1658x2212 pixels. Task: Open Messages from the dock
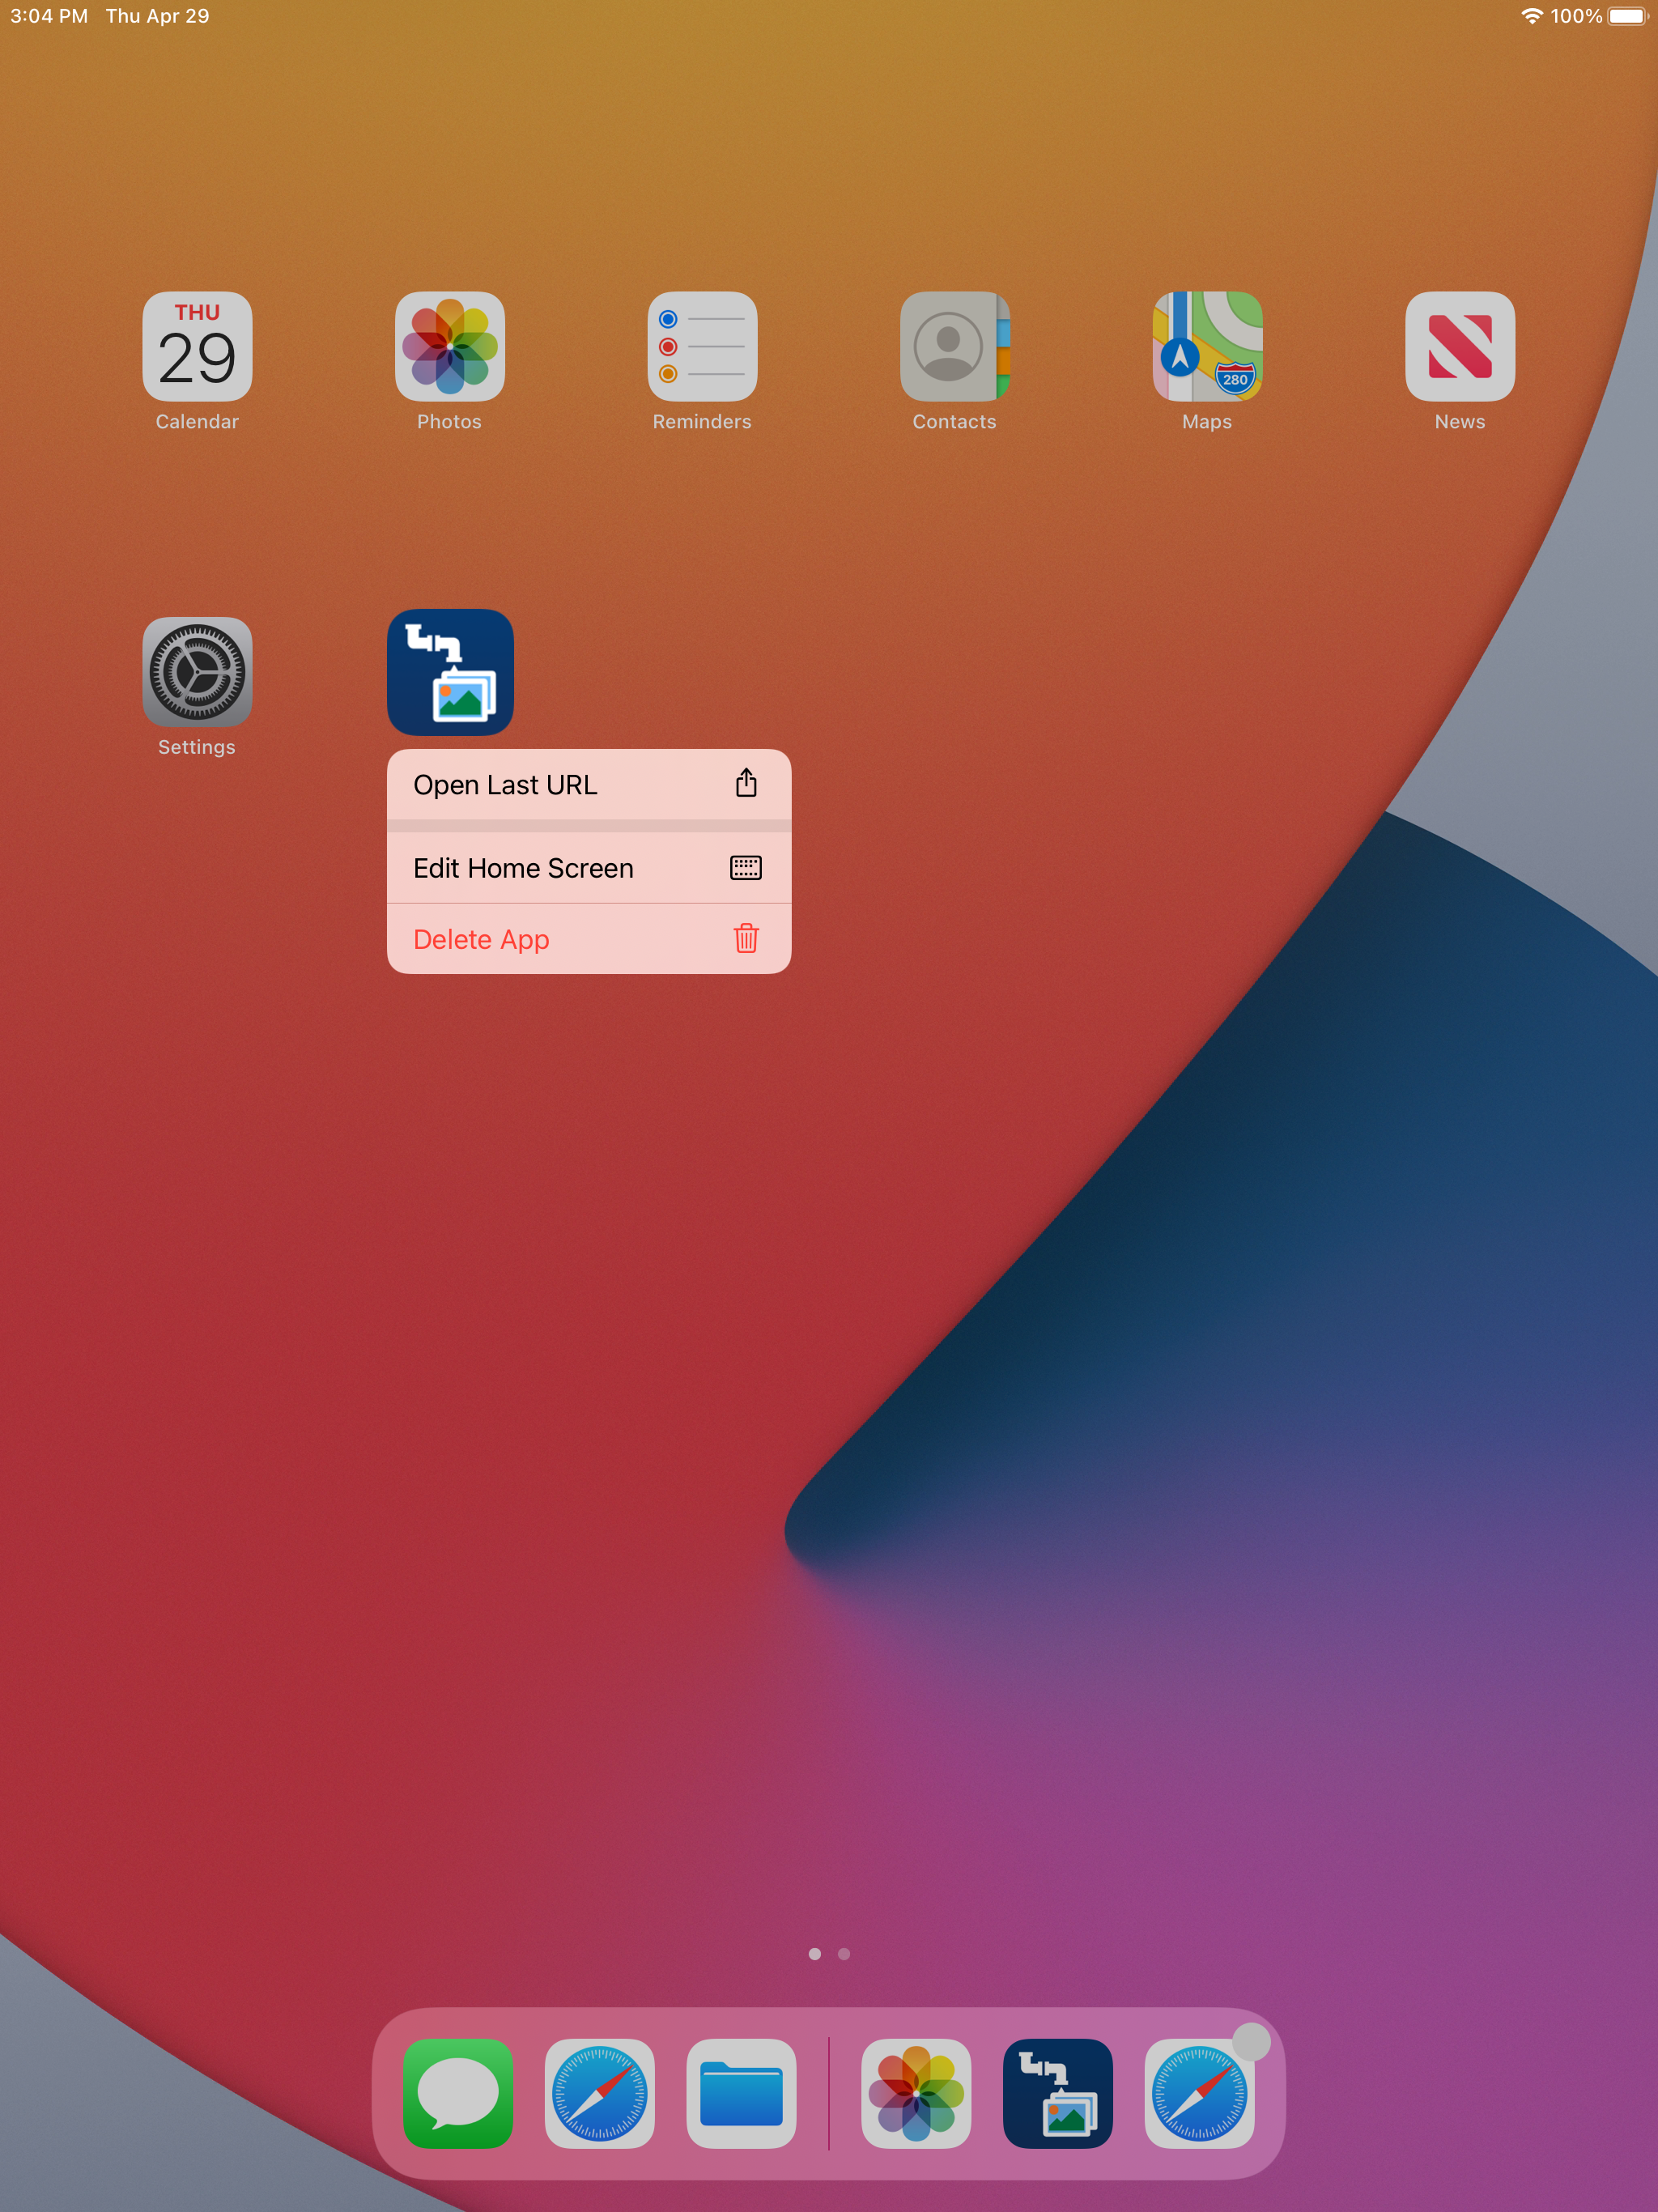tap(458, 2093)
